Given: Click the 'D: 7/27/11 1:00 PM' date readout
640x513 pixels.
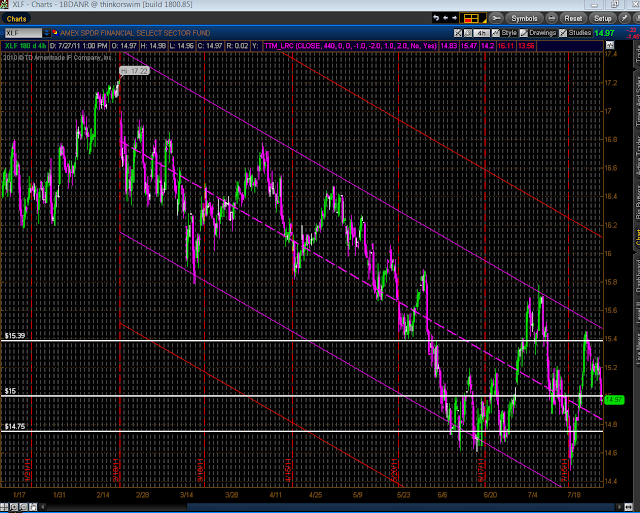Looking at the screenshot, I should coord(79,46).
